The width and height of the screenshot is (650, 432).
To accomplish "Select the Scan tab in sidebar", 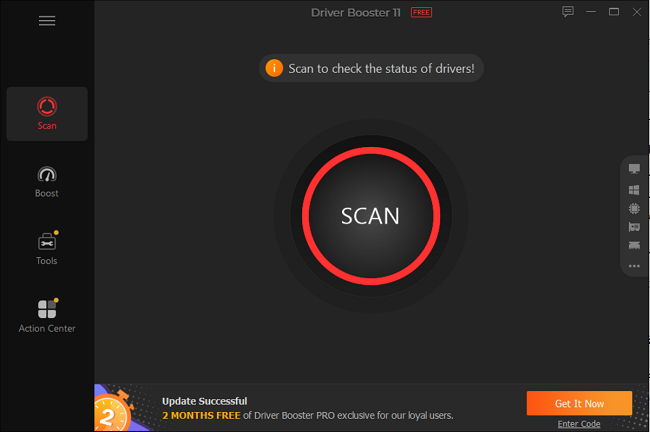I will pos(47,114).
